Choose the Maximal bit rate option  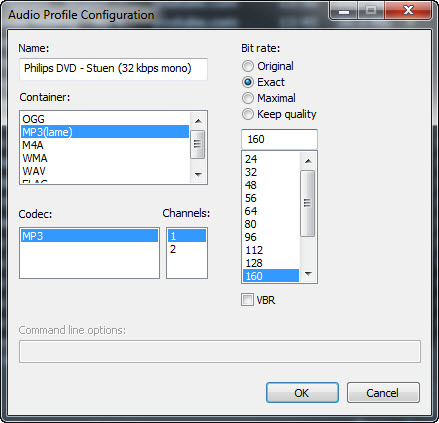[248, 98]
